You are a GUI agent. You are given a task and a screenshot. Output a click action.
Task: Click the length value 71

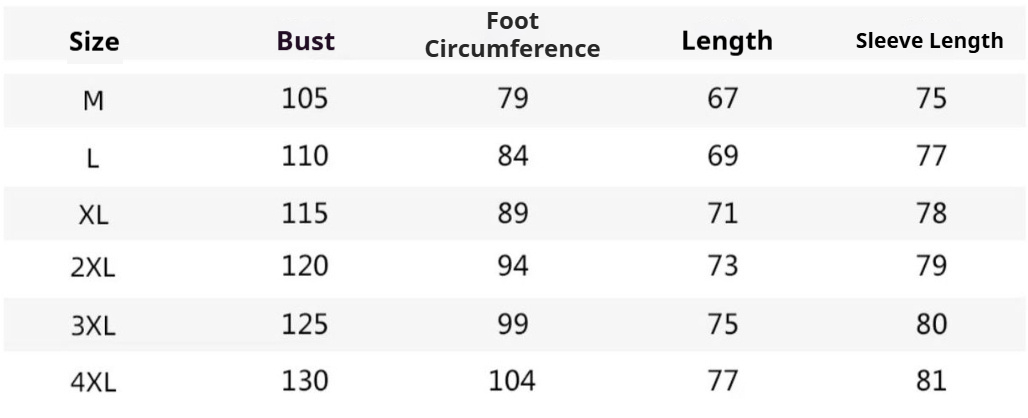point(722,213)
